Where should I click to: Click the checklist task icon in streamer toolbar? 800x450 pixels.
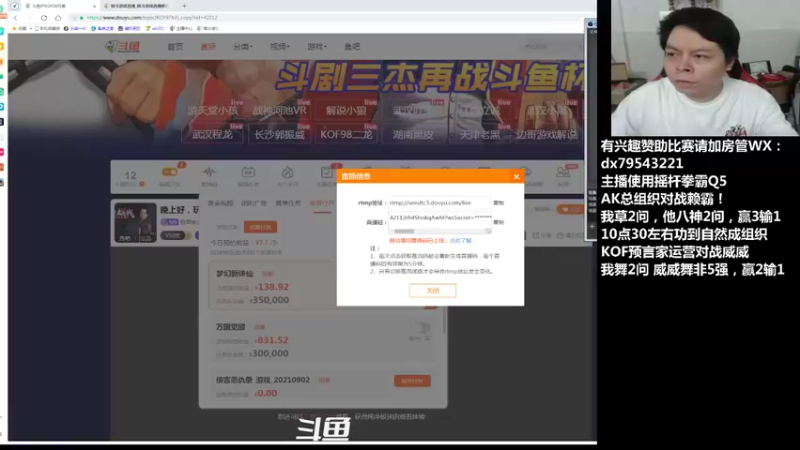point(327,172)
